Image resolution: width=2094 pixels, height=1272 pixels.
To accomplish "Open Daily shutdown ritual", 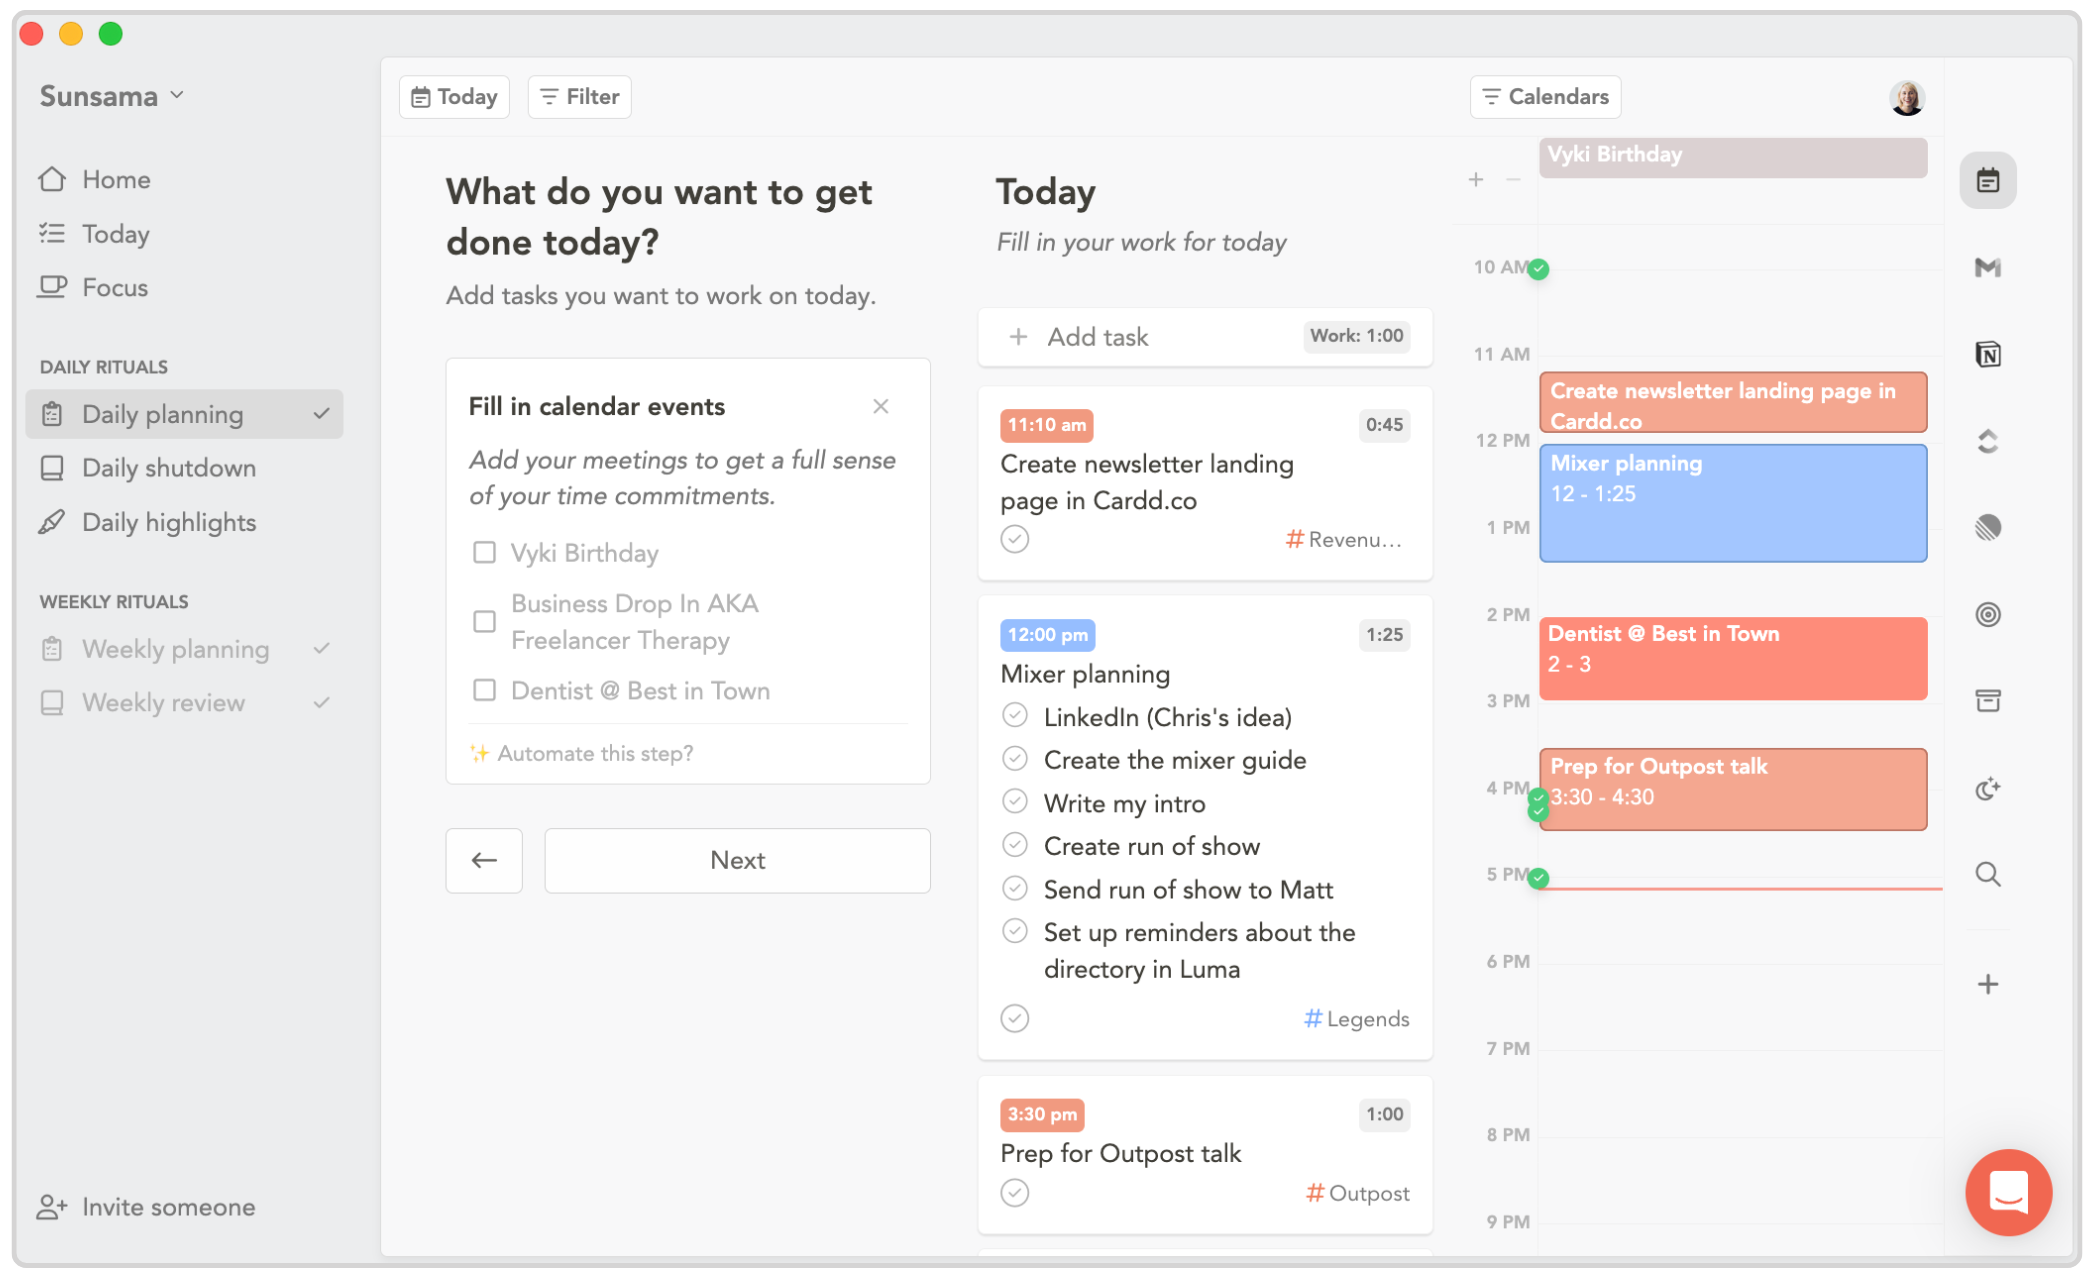I will [x=168, y=468].
